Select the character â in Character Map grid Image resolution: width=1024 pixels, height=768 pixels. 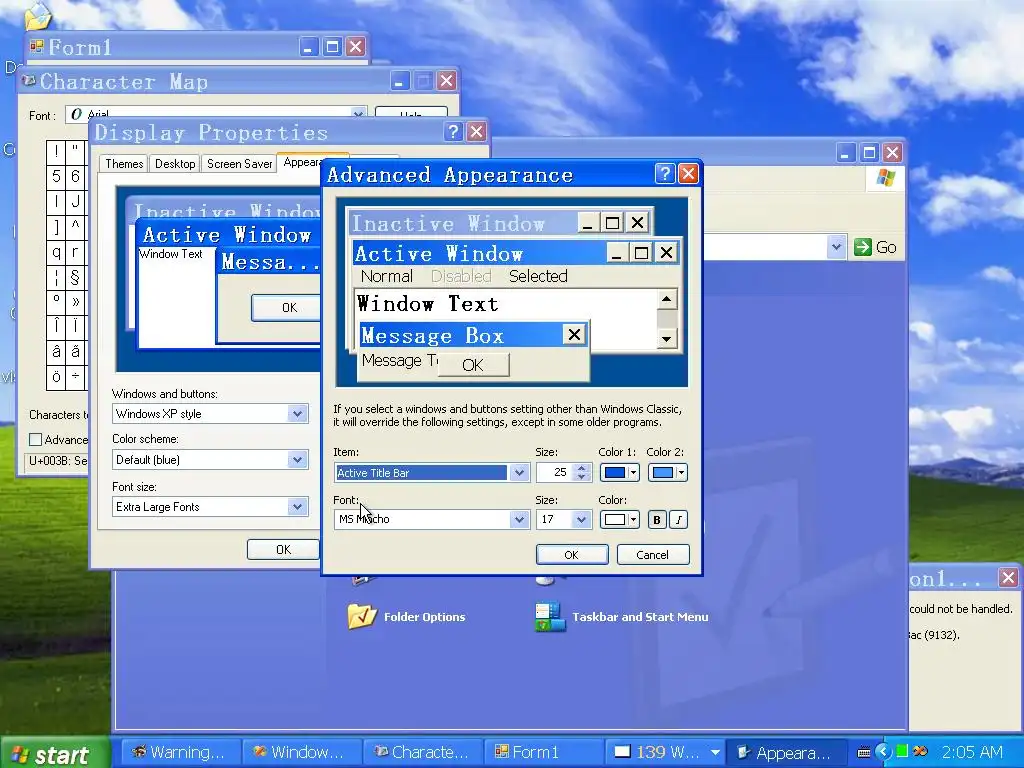pos(56,351)
